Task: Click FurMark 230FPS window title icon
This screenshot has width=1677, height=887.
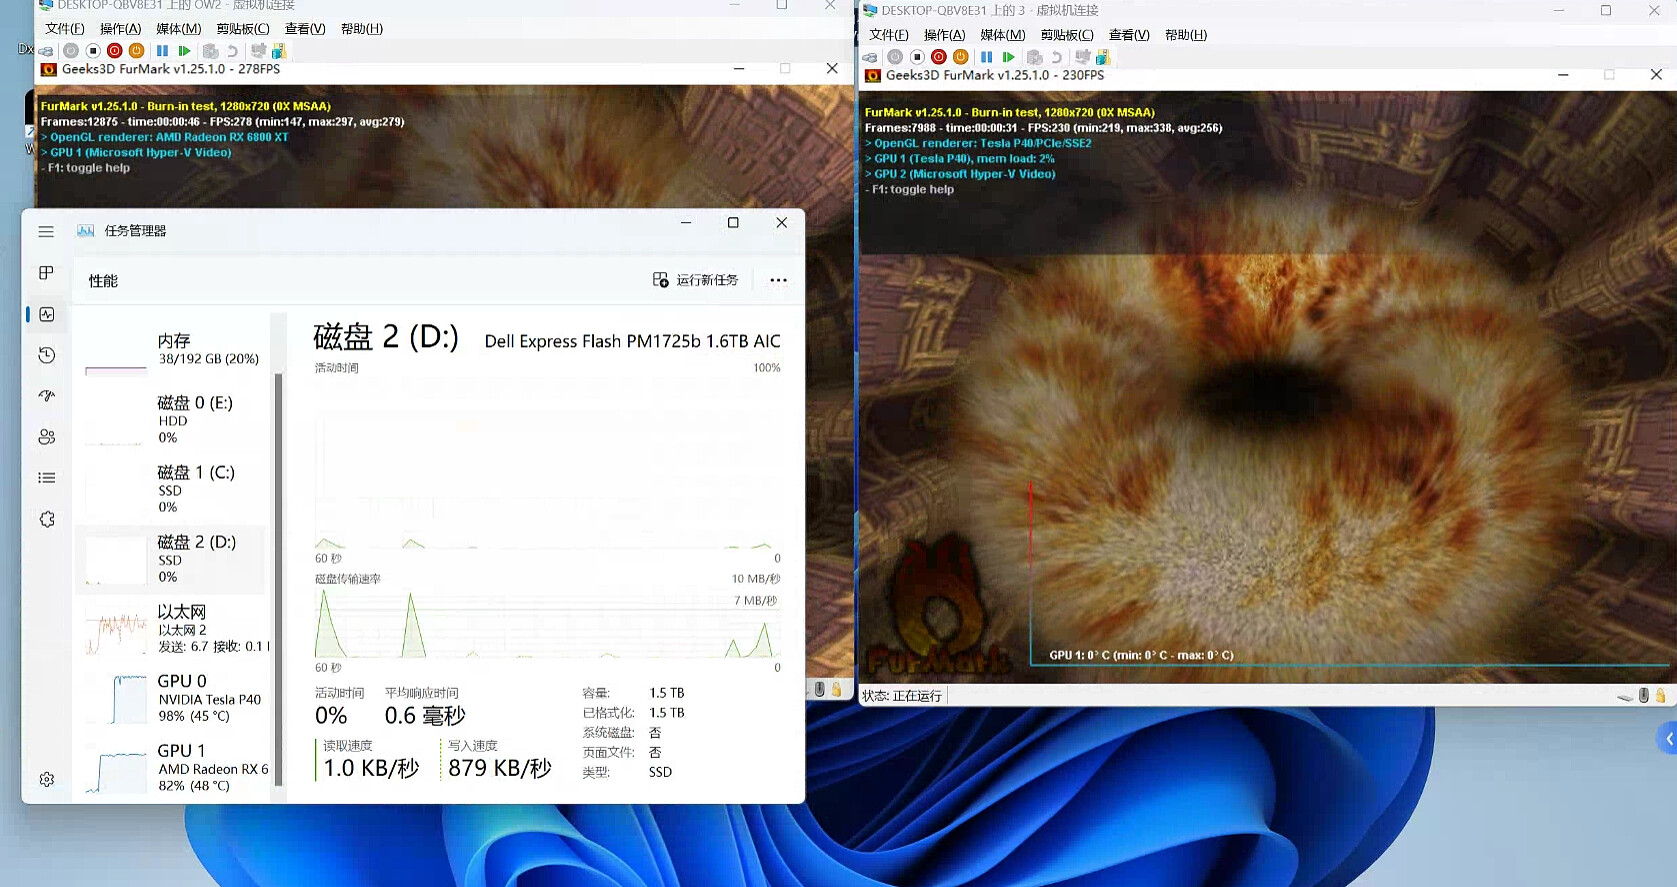Action: coord(872,75)
